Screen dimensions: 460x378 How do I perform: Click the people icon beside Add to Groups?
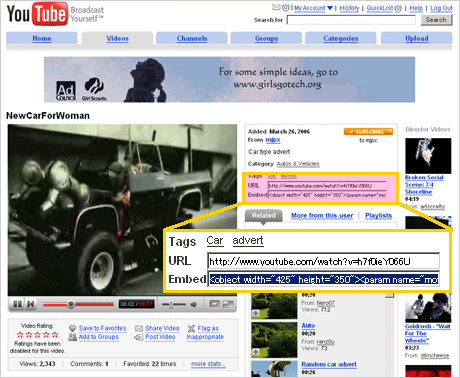pos(72,337)
